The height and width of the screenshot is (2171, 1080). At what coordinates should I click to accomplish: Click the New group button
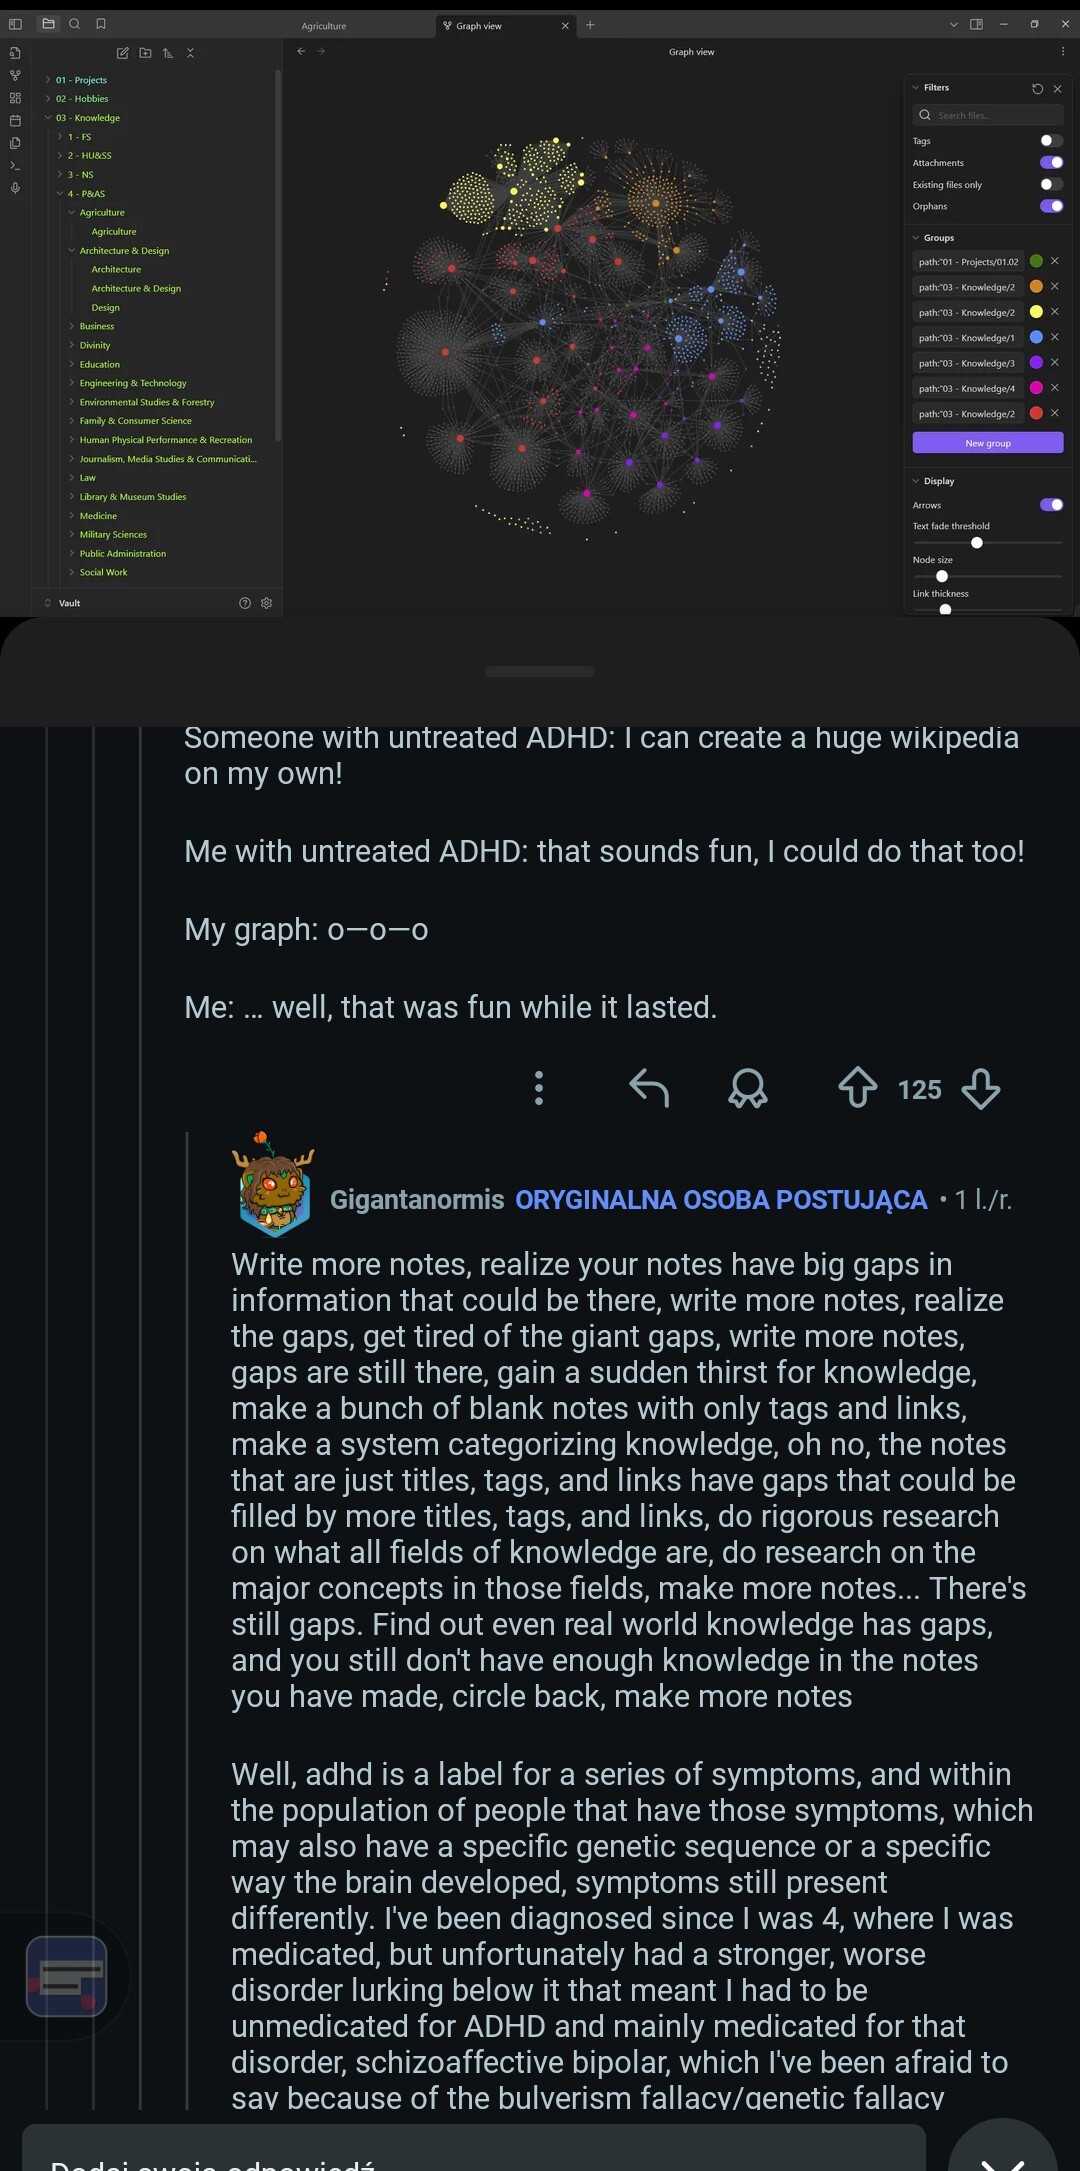(x=987, y=443)
